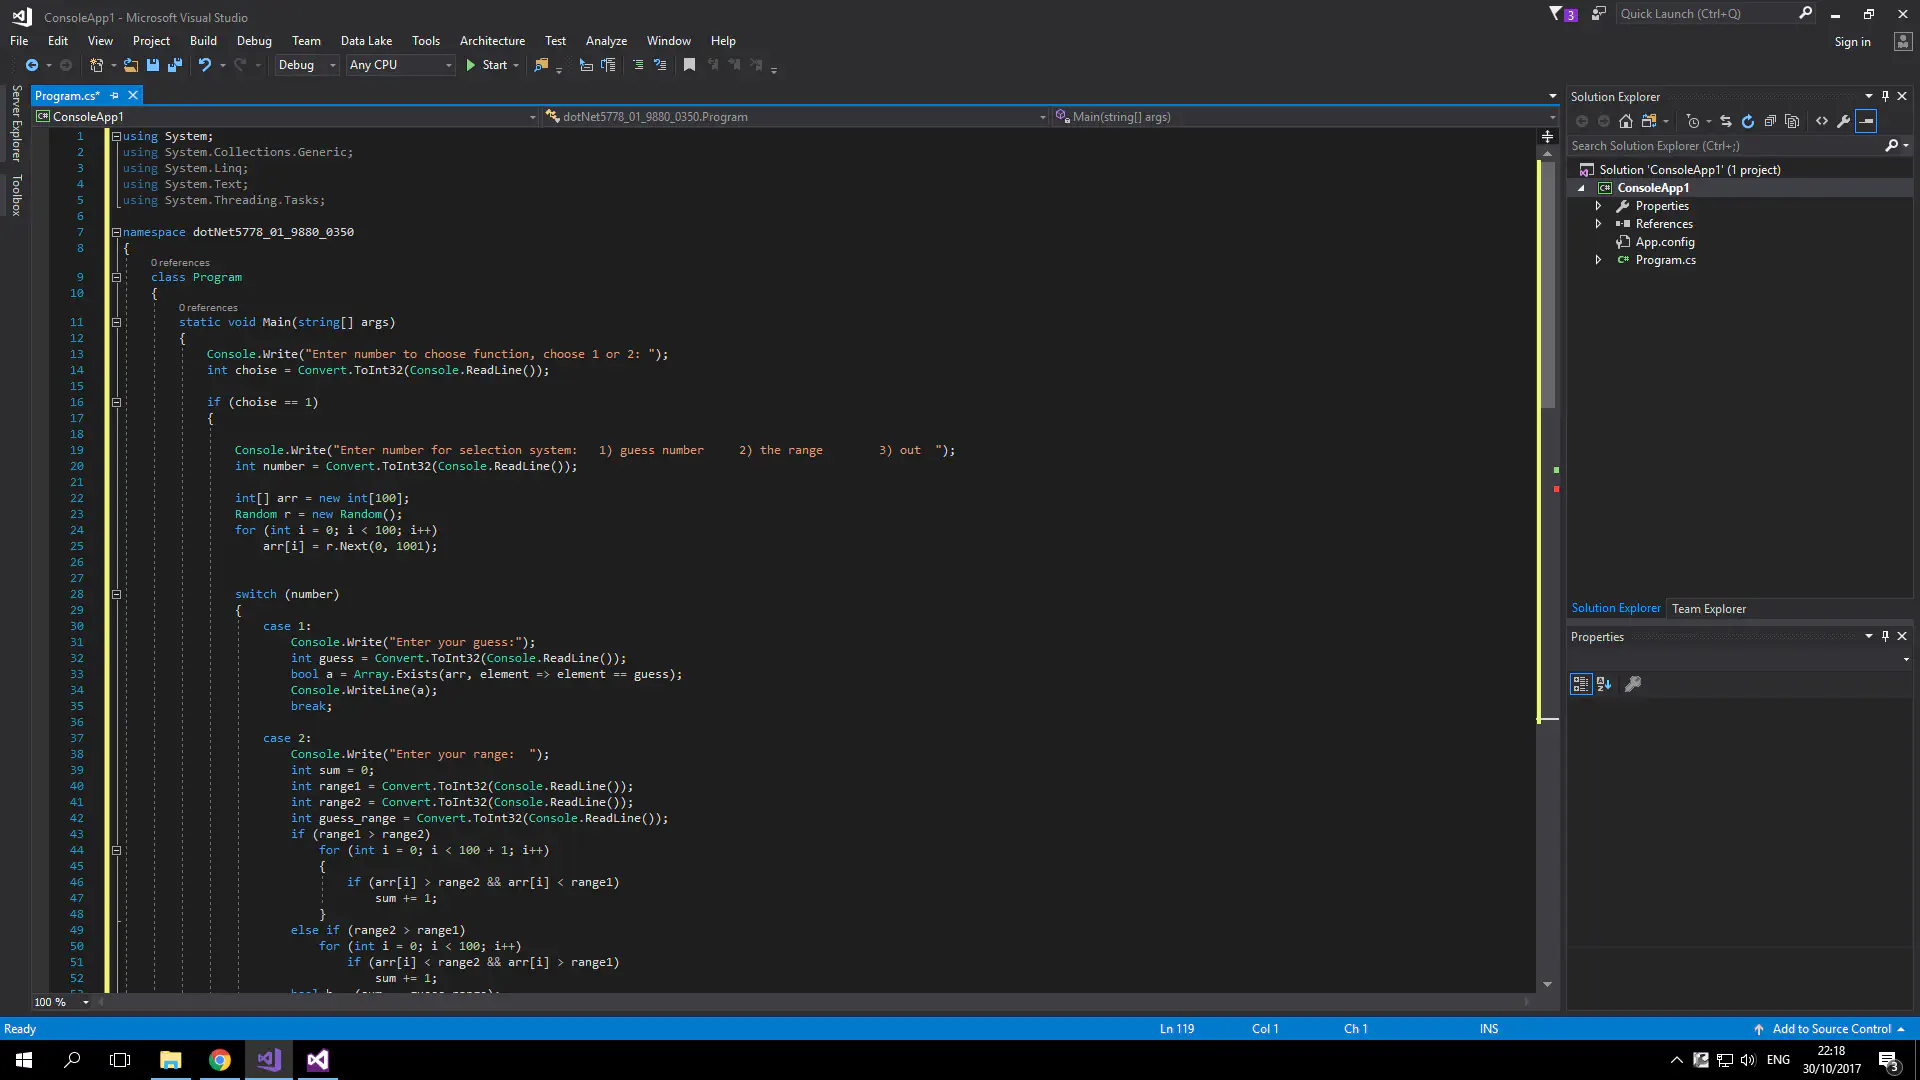Toggle Show All Files in Solution Explorer
The width and height of the screenshot is (1920, 1080).
pos(1792,121)
